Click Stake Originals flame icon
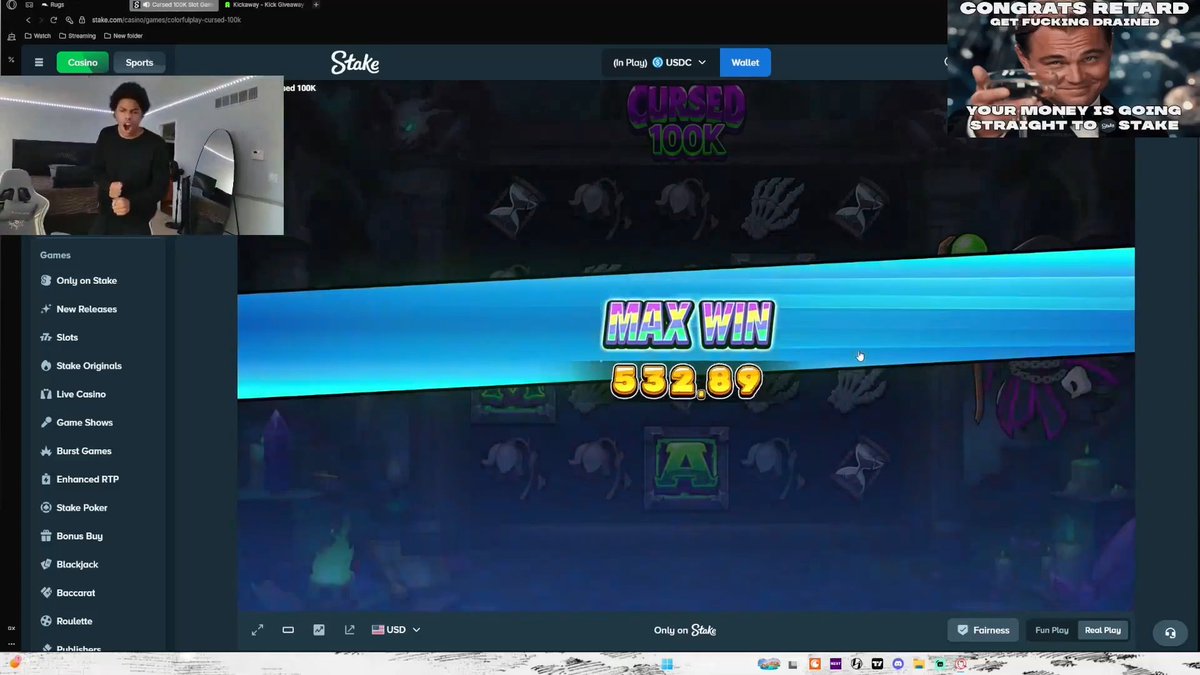Viewport: 1200px width, 675px height. (46, 366)
